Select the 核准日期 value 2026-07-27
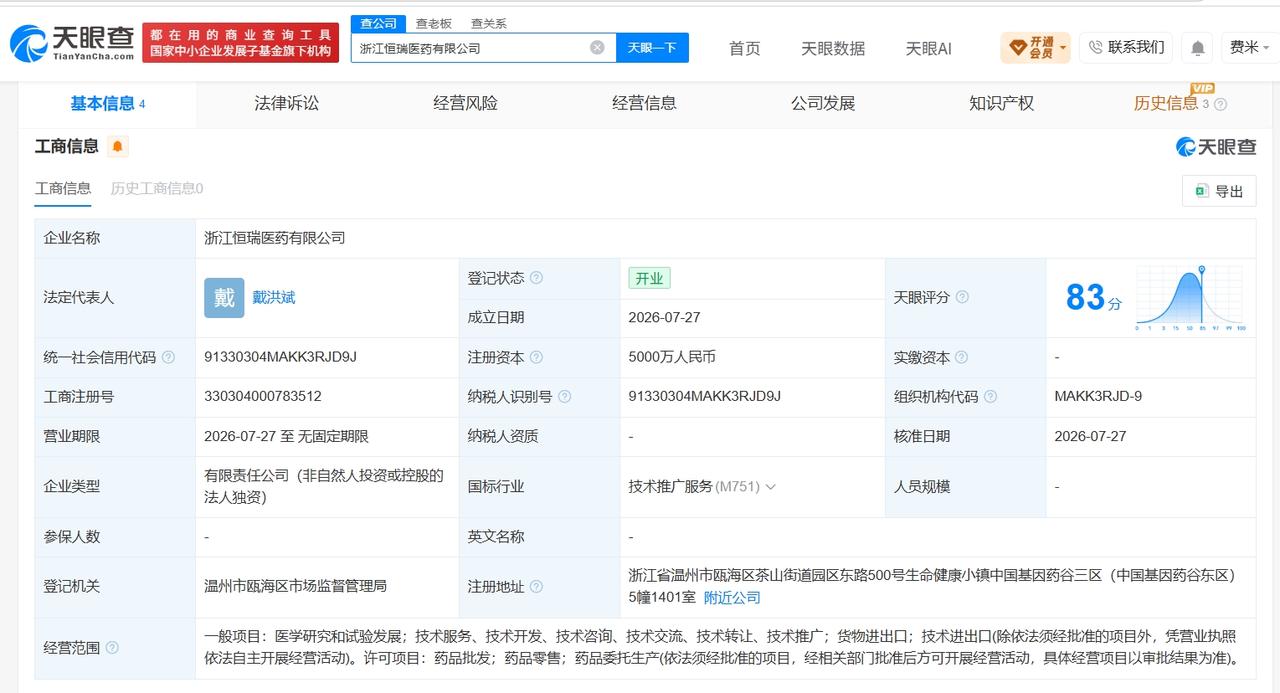This screenshot has height=693, width=1280. 1090,437
